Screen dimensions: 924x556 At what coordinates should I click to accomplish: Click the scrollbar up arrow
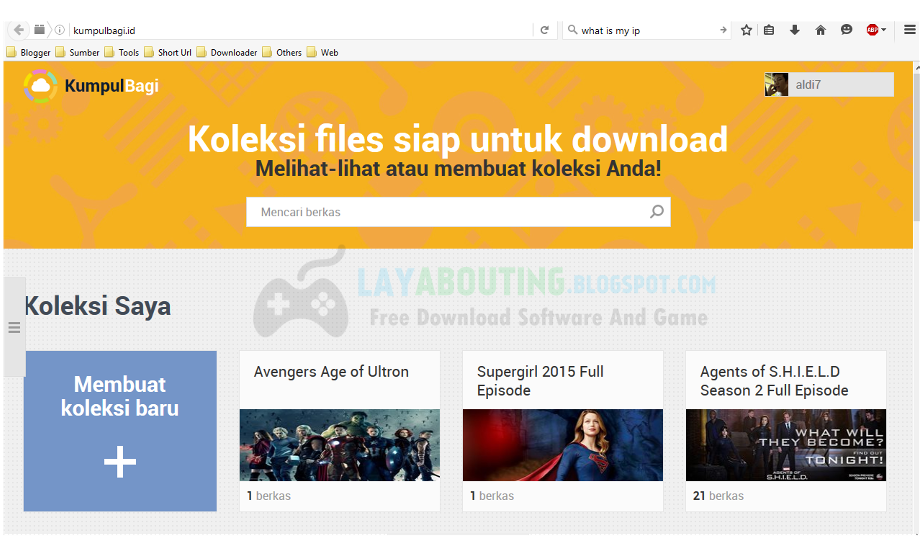click(x=917, y=67)
